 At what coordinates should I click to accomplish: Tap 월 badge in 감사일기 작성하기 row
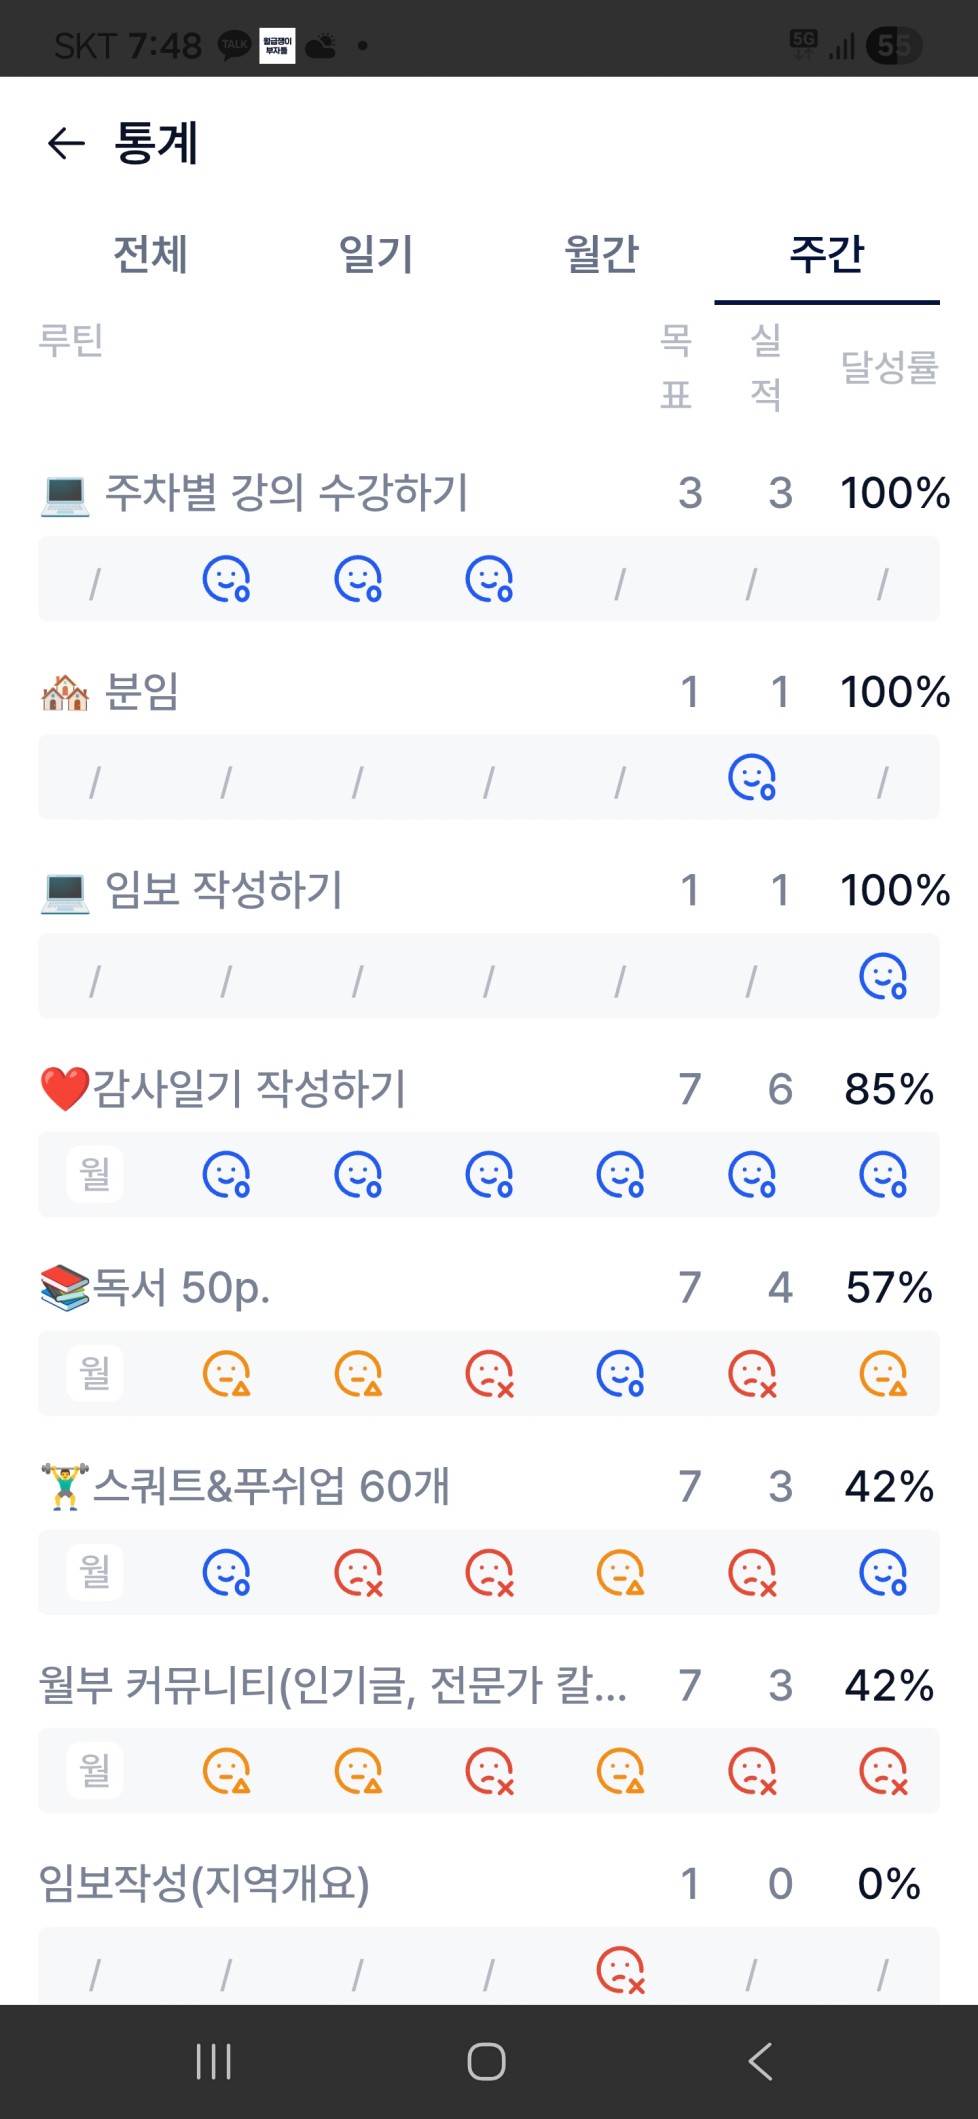95,1174
